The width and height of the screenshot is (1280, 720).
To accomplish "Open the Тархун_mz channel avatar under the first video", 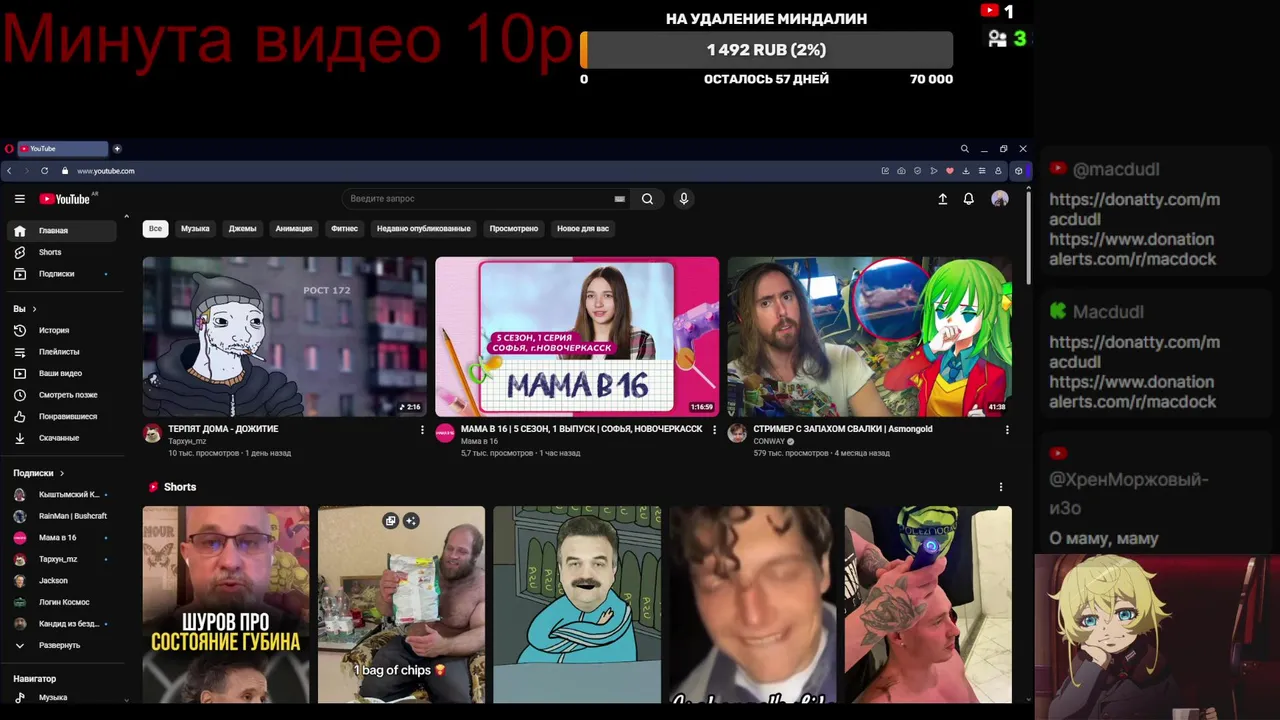I will pos(152,433).
